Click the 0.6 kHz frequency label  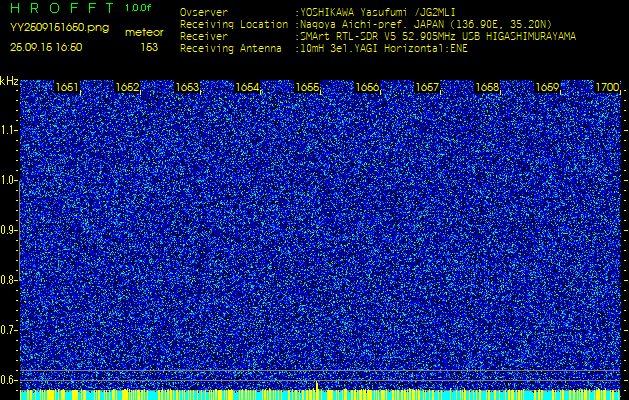pos(8,380)
